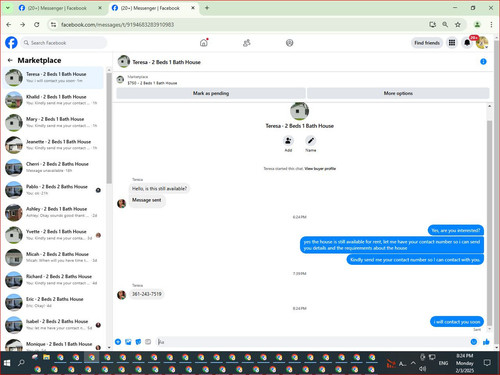This screenshot has height=375, width=500.
Task: Click the volume speaker tray icon
Action: [422, 368]
